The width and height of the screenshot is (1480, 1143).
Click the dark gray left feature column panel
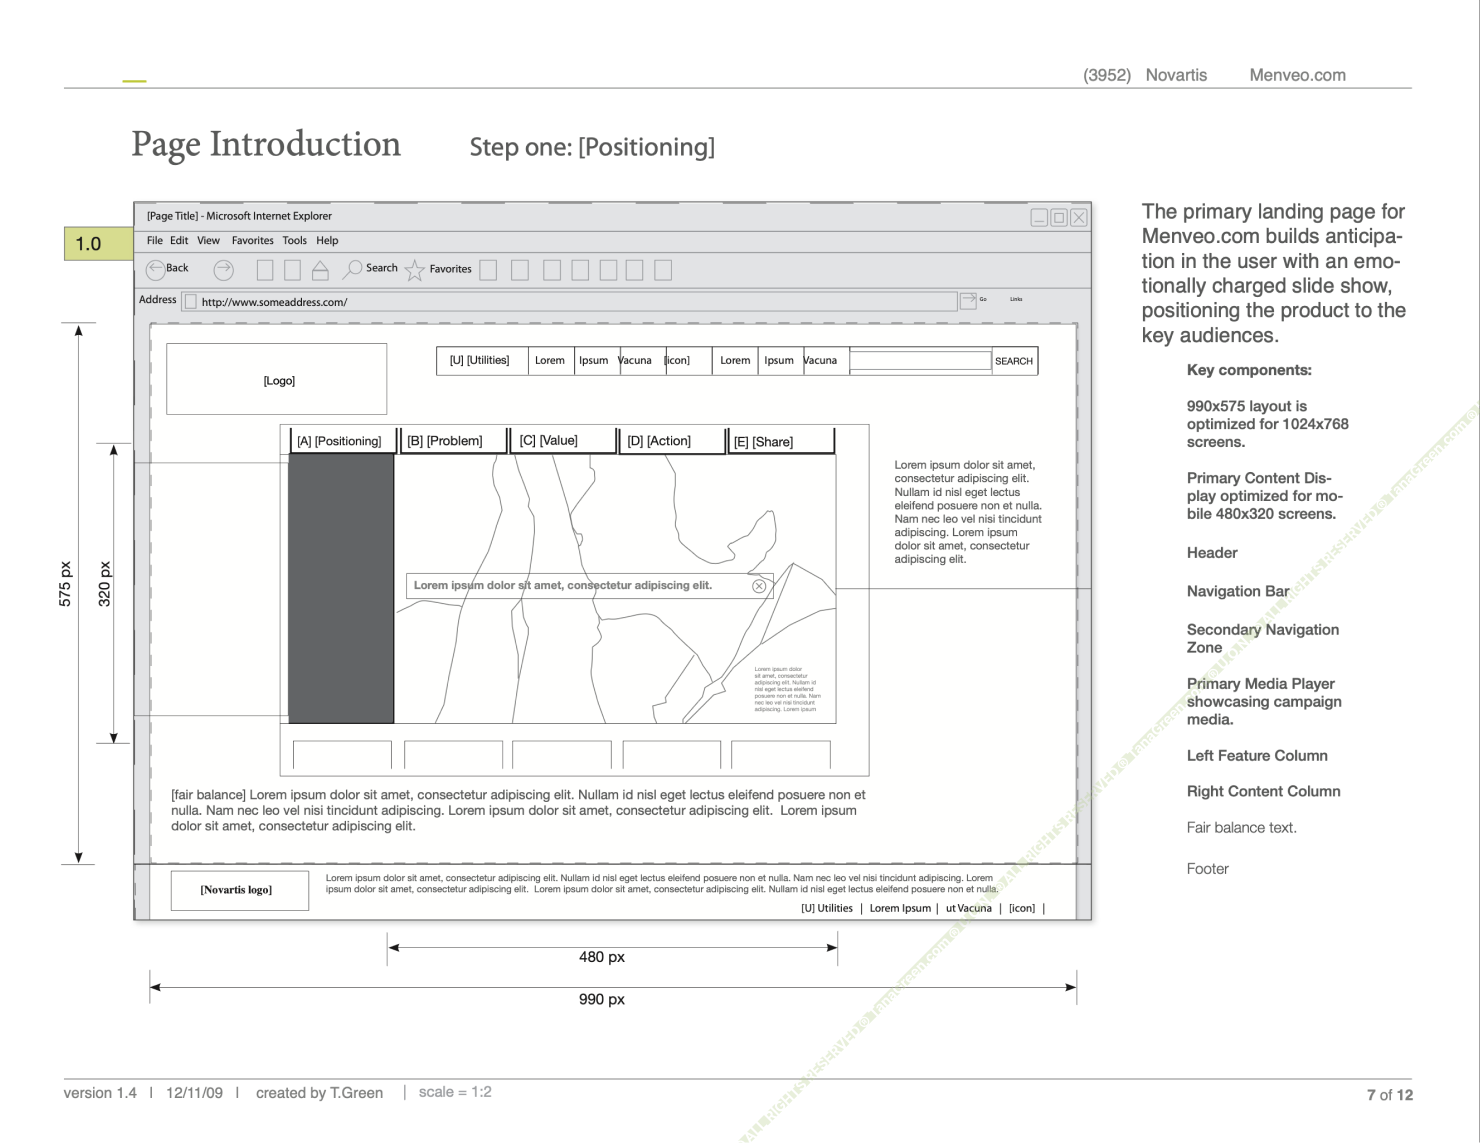(x=341, y=589)
